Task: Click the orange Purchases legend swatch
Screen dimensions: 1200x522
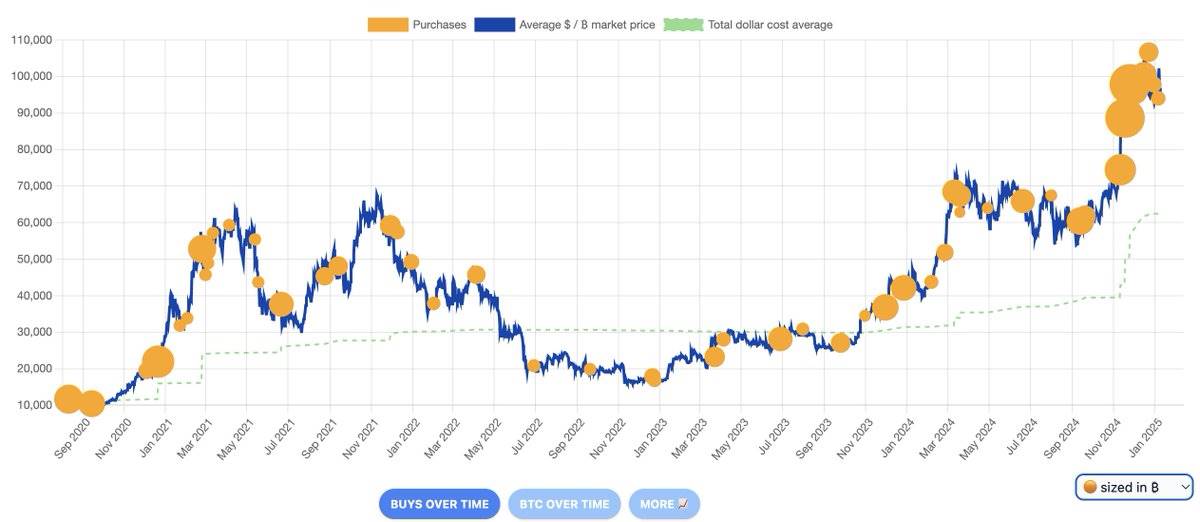Action: 388,25
